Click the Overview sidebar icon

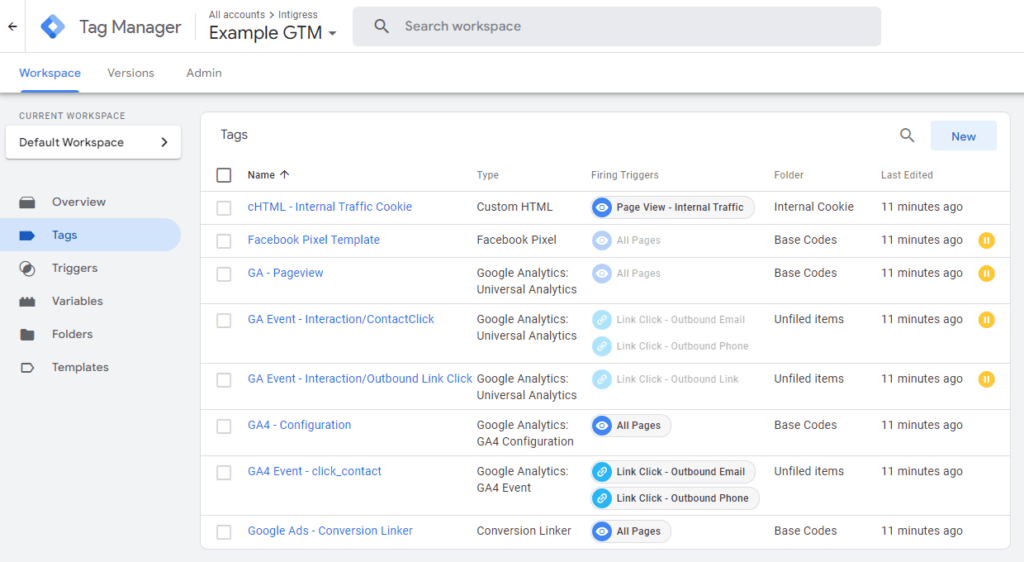pyautogui.click(x=27, y=202)
